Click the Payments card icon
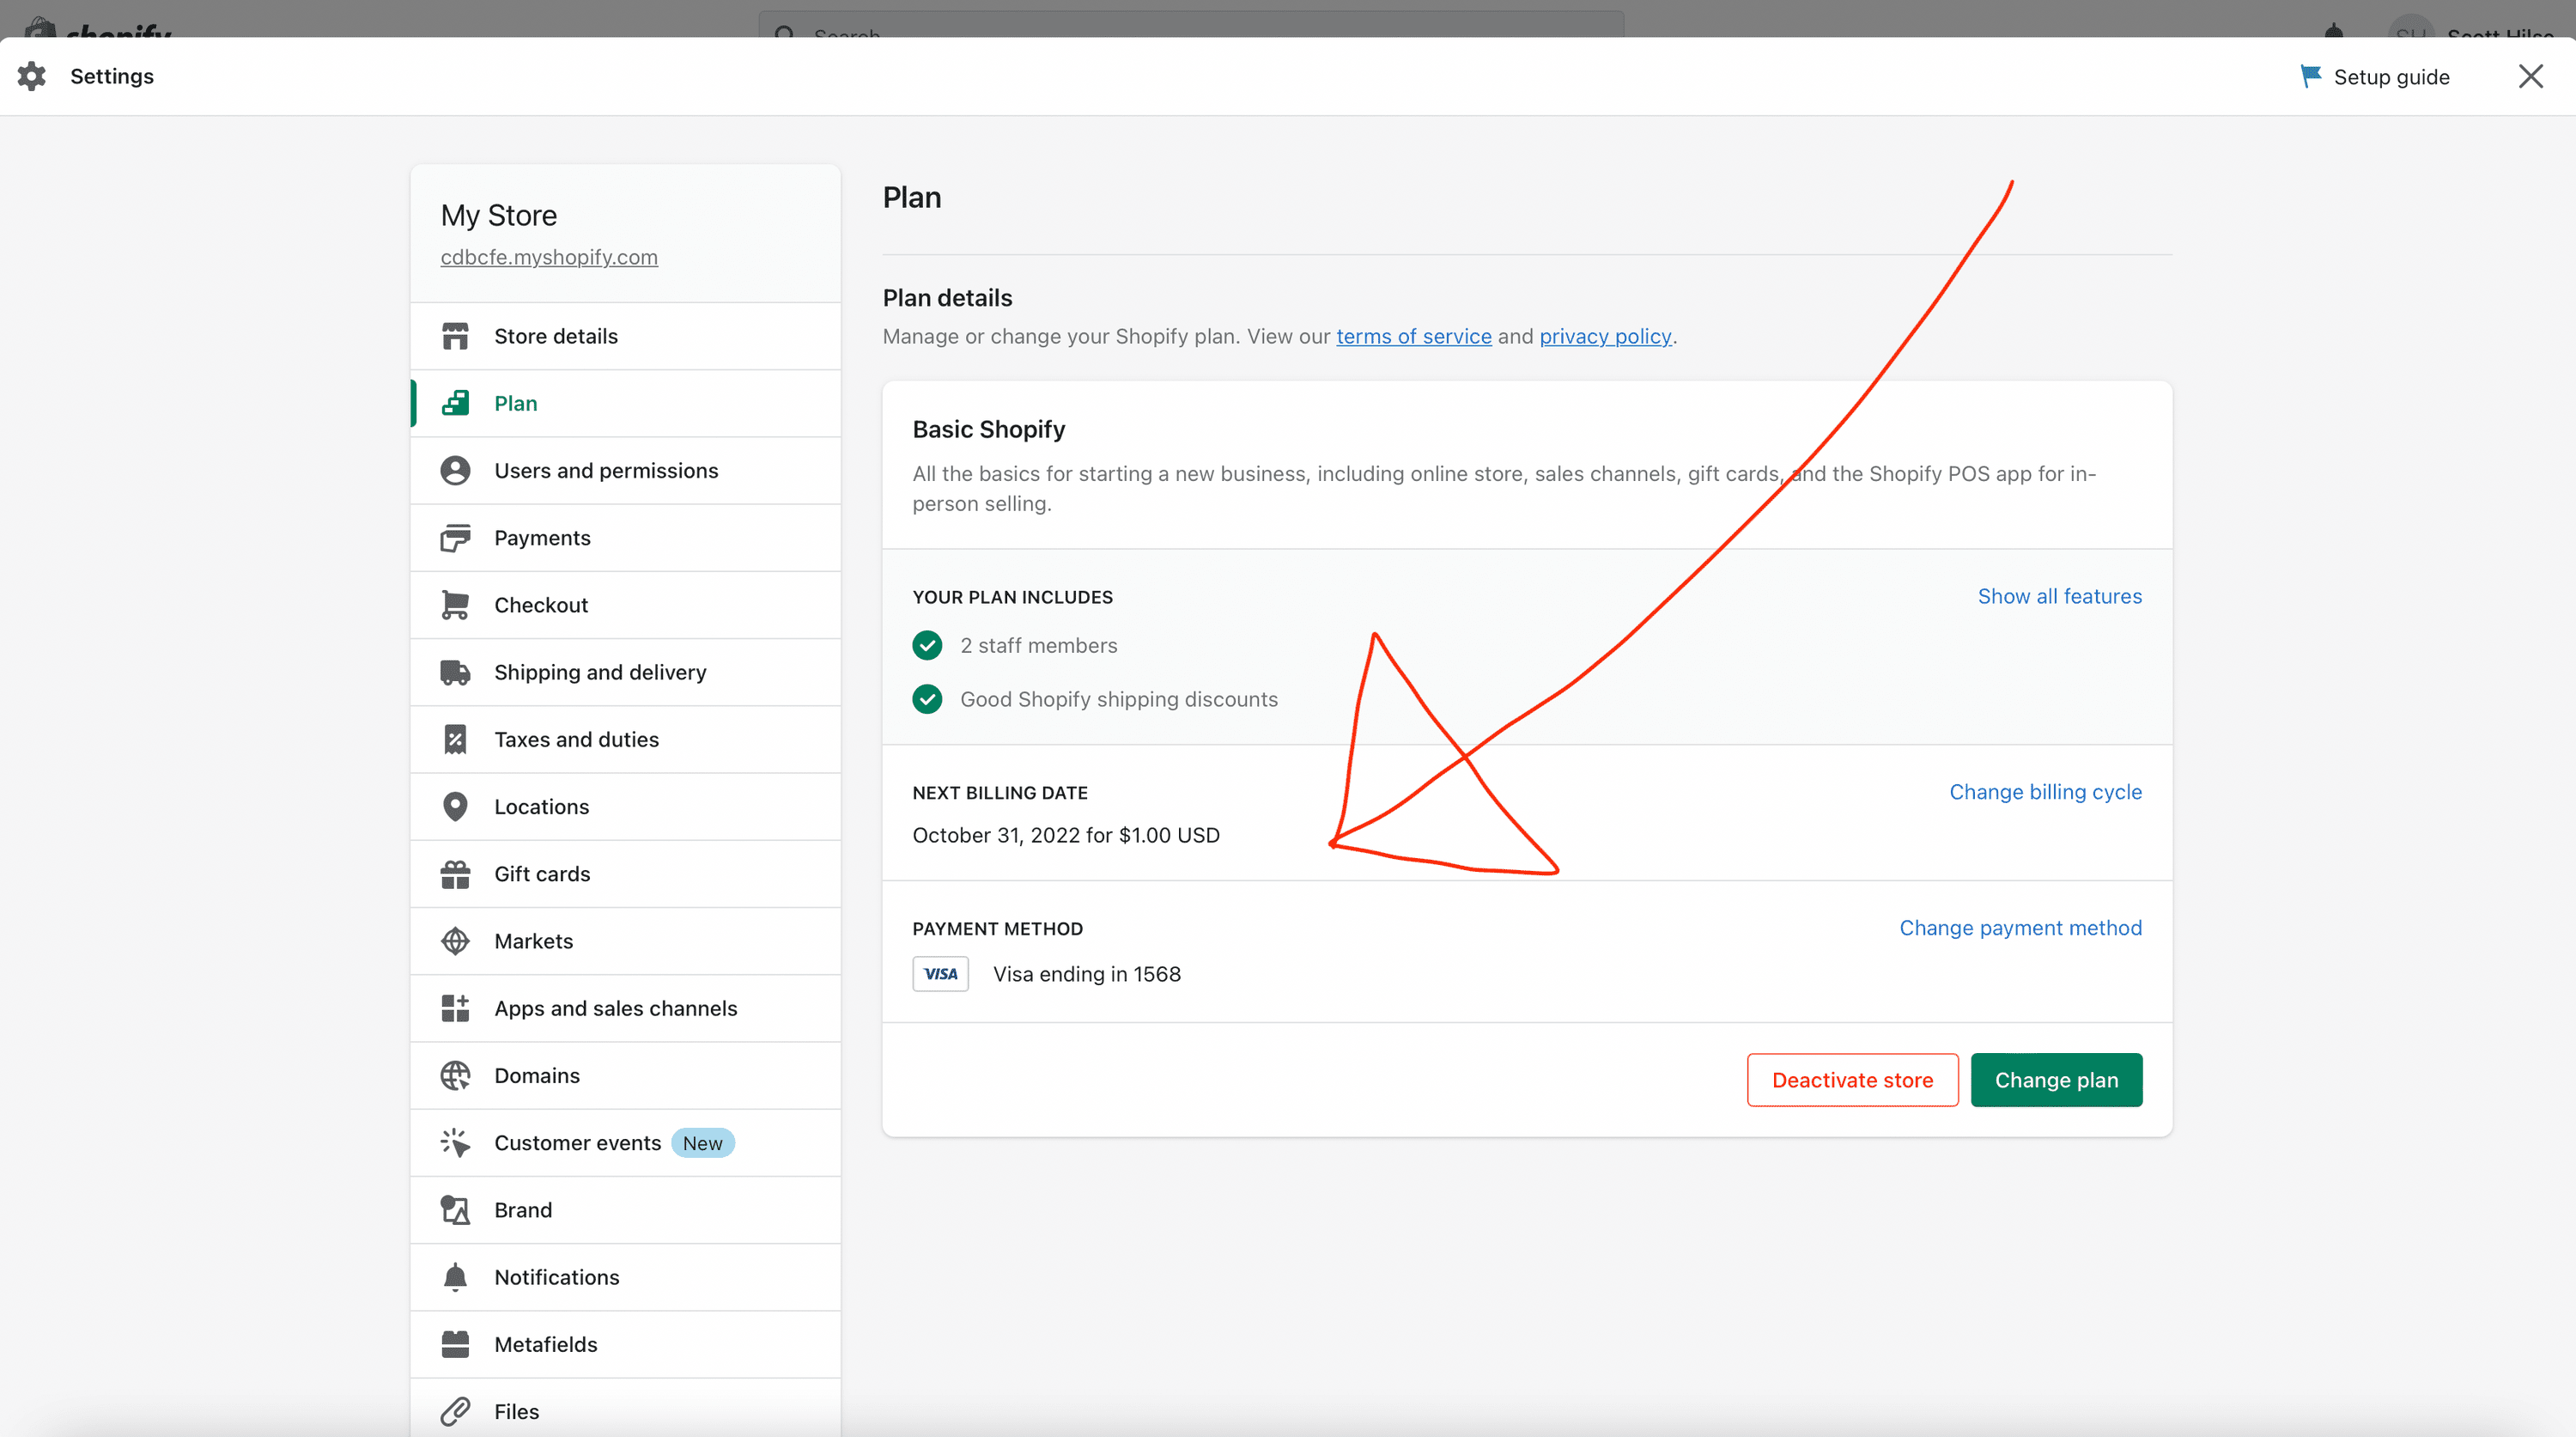 click(455, 538)
